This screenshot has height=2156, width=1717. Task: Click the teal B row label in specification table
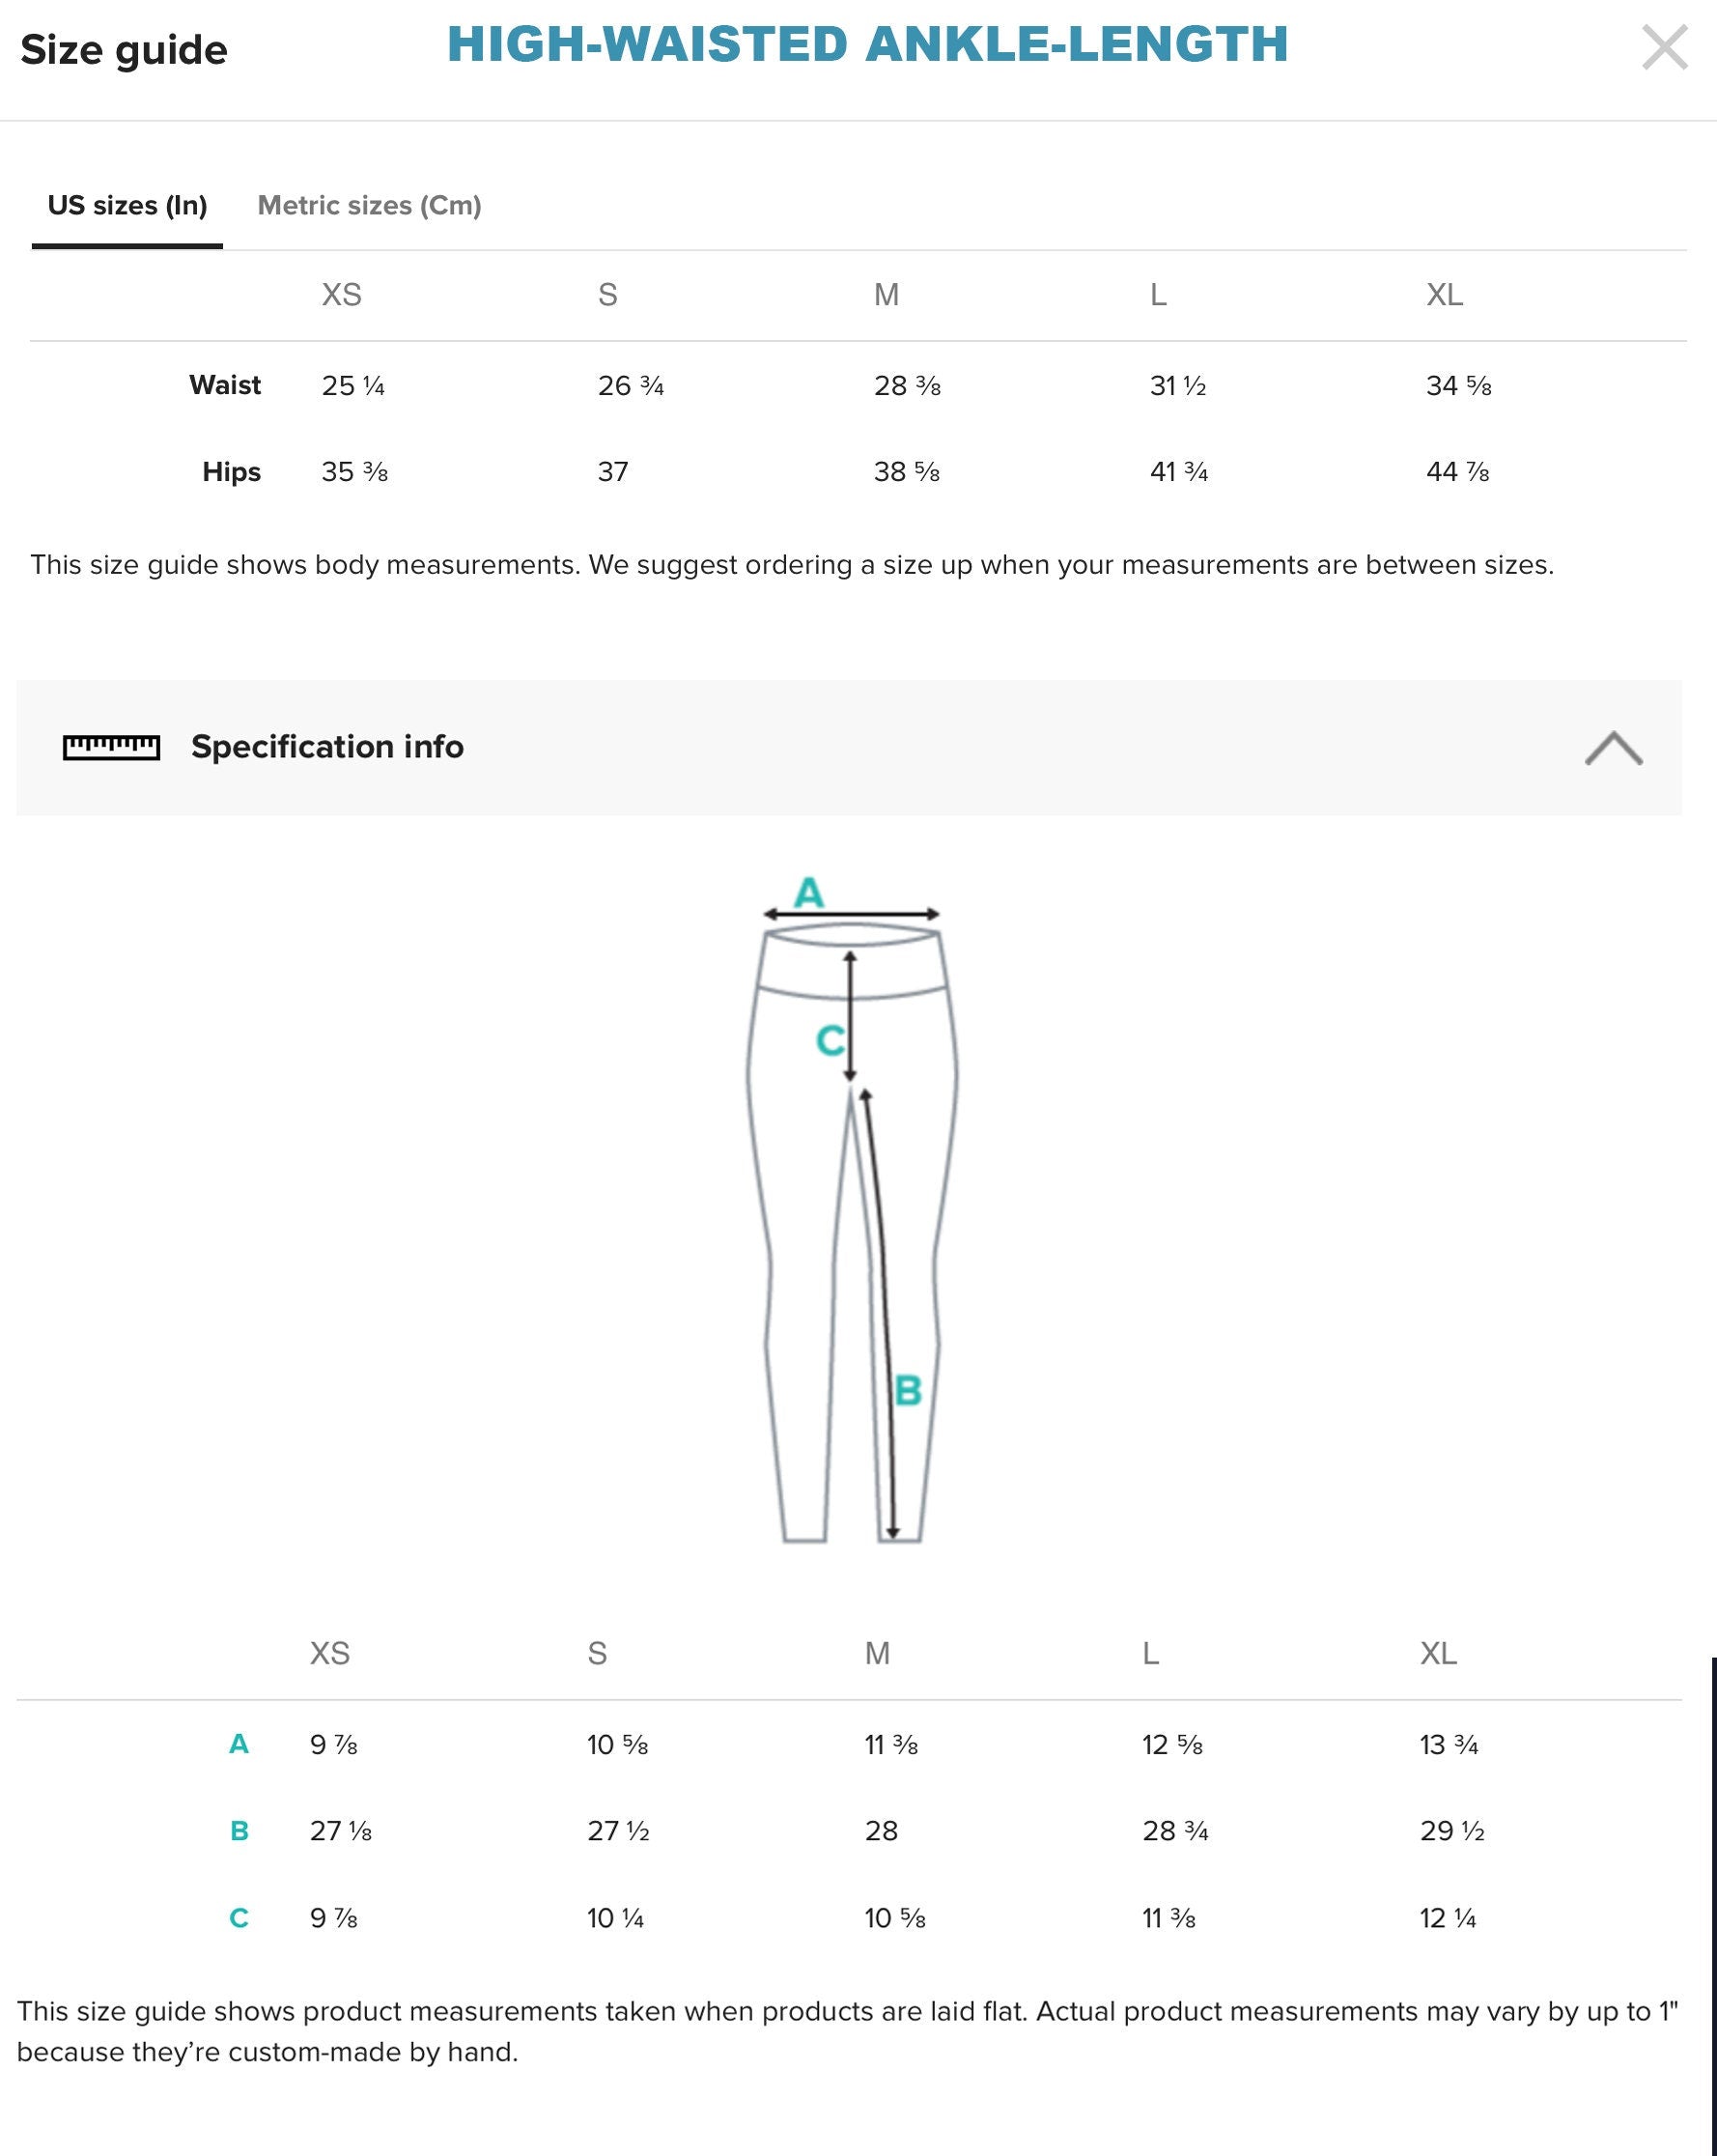coord(239,1831)
